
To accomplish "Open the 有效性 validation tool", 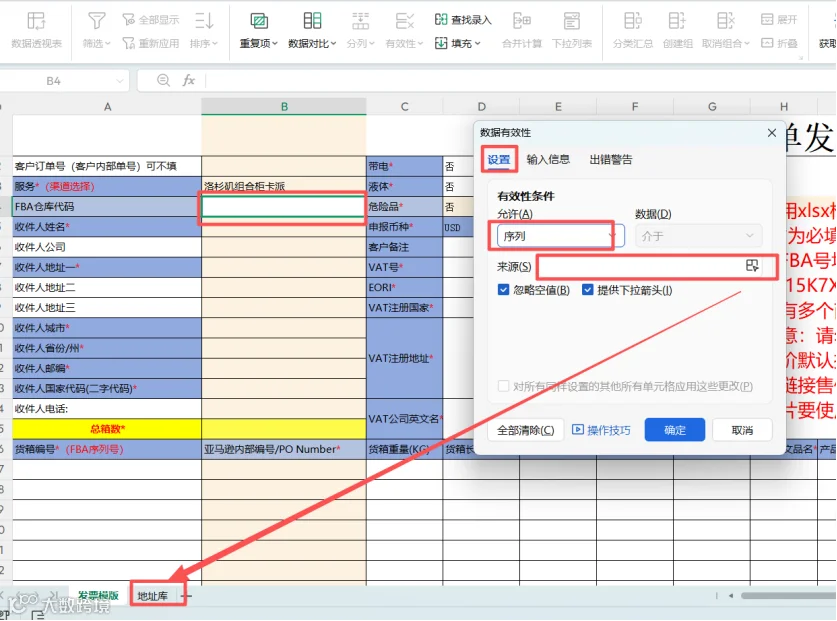I will pyautogui.click(x=404, y=30).
